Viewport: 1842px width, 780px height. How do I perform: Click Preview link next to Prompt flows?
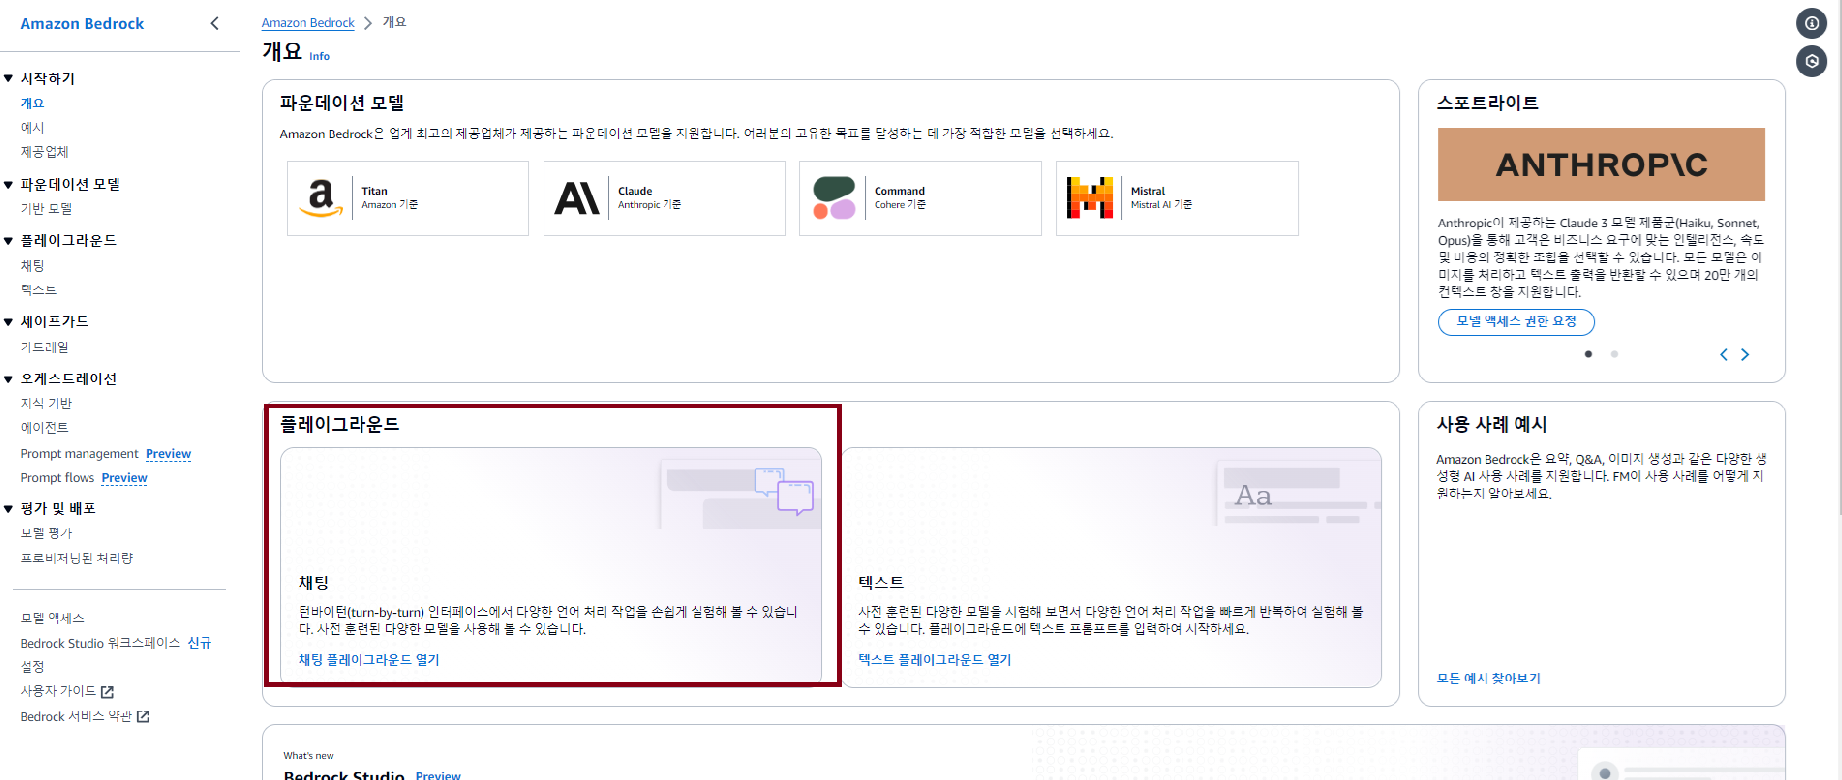point(124,478)
